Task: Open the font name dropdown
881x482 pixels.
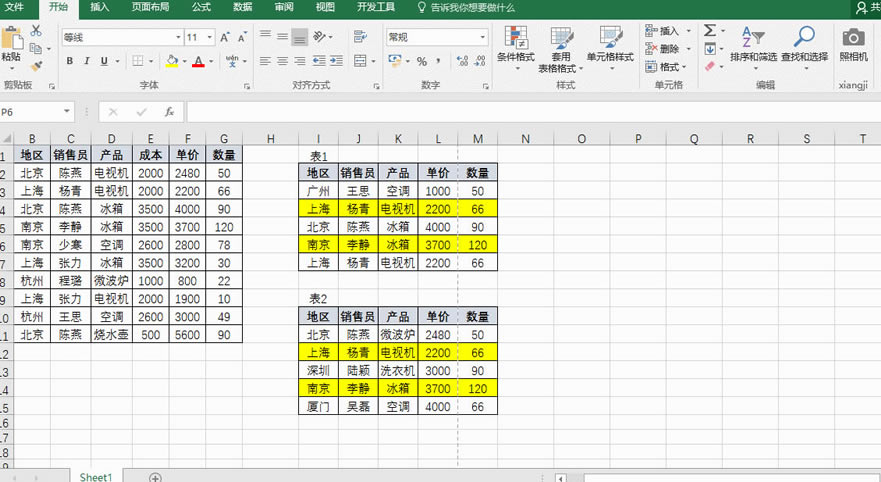Action: click(x=178, y=37)
